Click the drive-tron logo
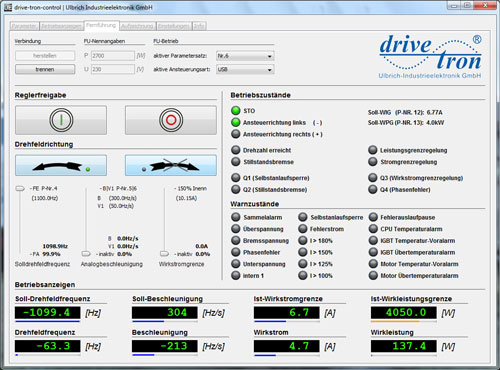500x370 pixels. tap(430, 57)
